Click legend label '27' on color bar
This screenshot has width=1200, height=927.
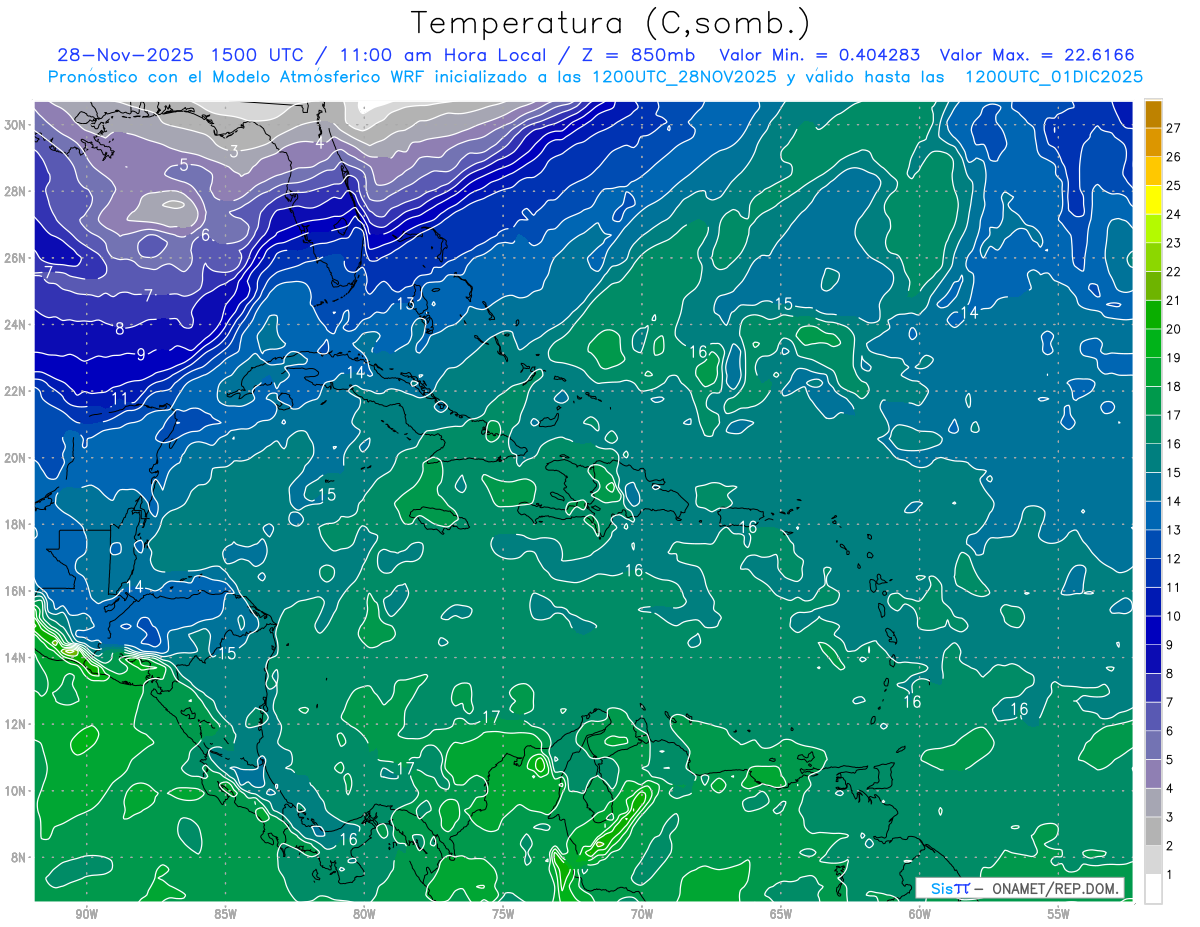(1173, 127)
